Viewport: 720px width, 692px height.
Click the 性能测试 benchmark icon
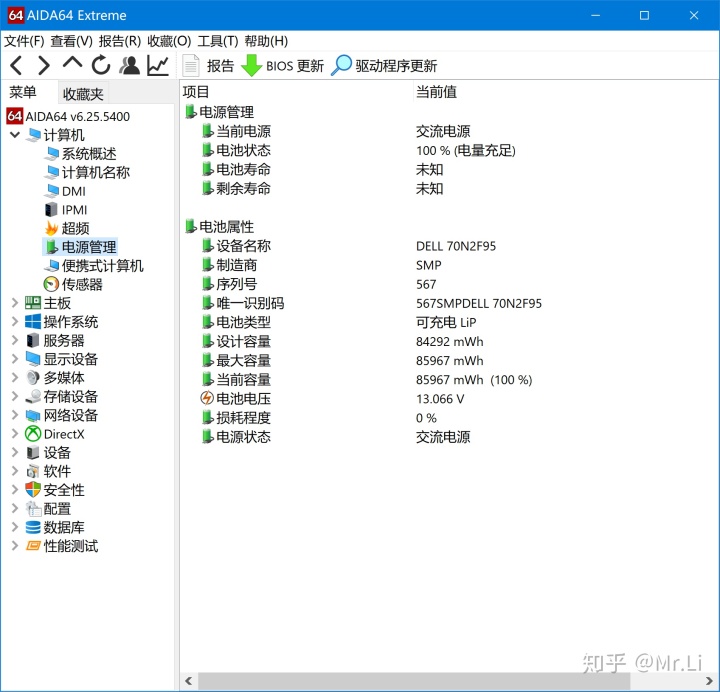pos(33,546)
